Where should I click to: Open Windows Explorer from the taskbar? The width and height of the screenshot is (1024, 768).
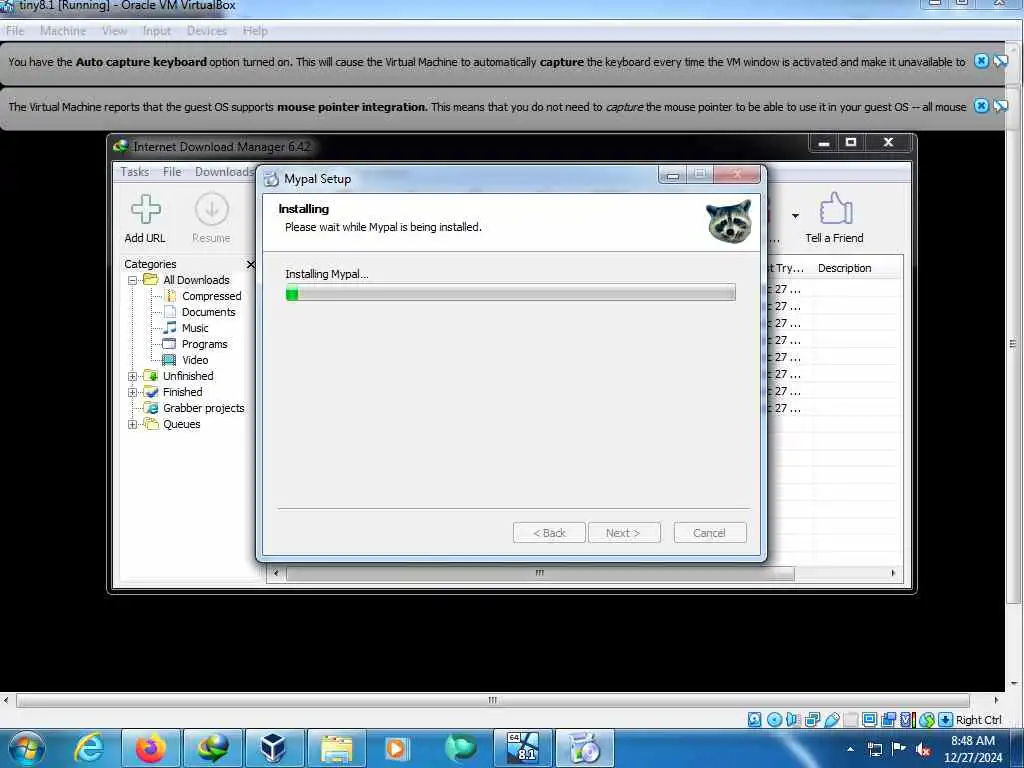pos(336,748)
